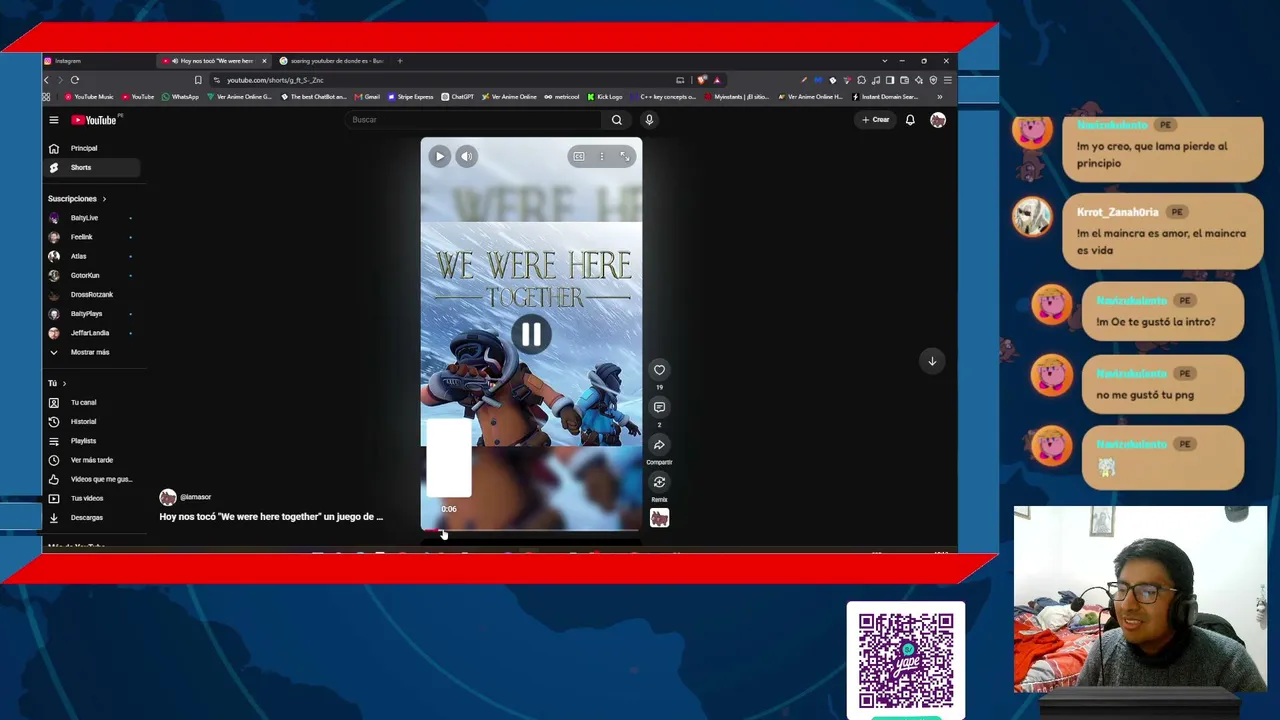This screenshot has height=720, width=1280.
Task: Open the Brave shields icon
Action: pyautogui.click(x=702, y=80)
